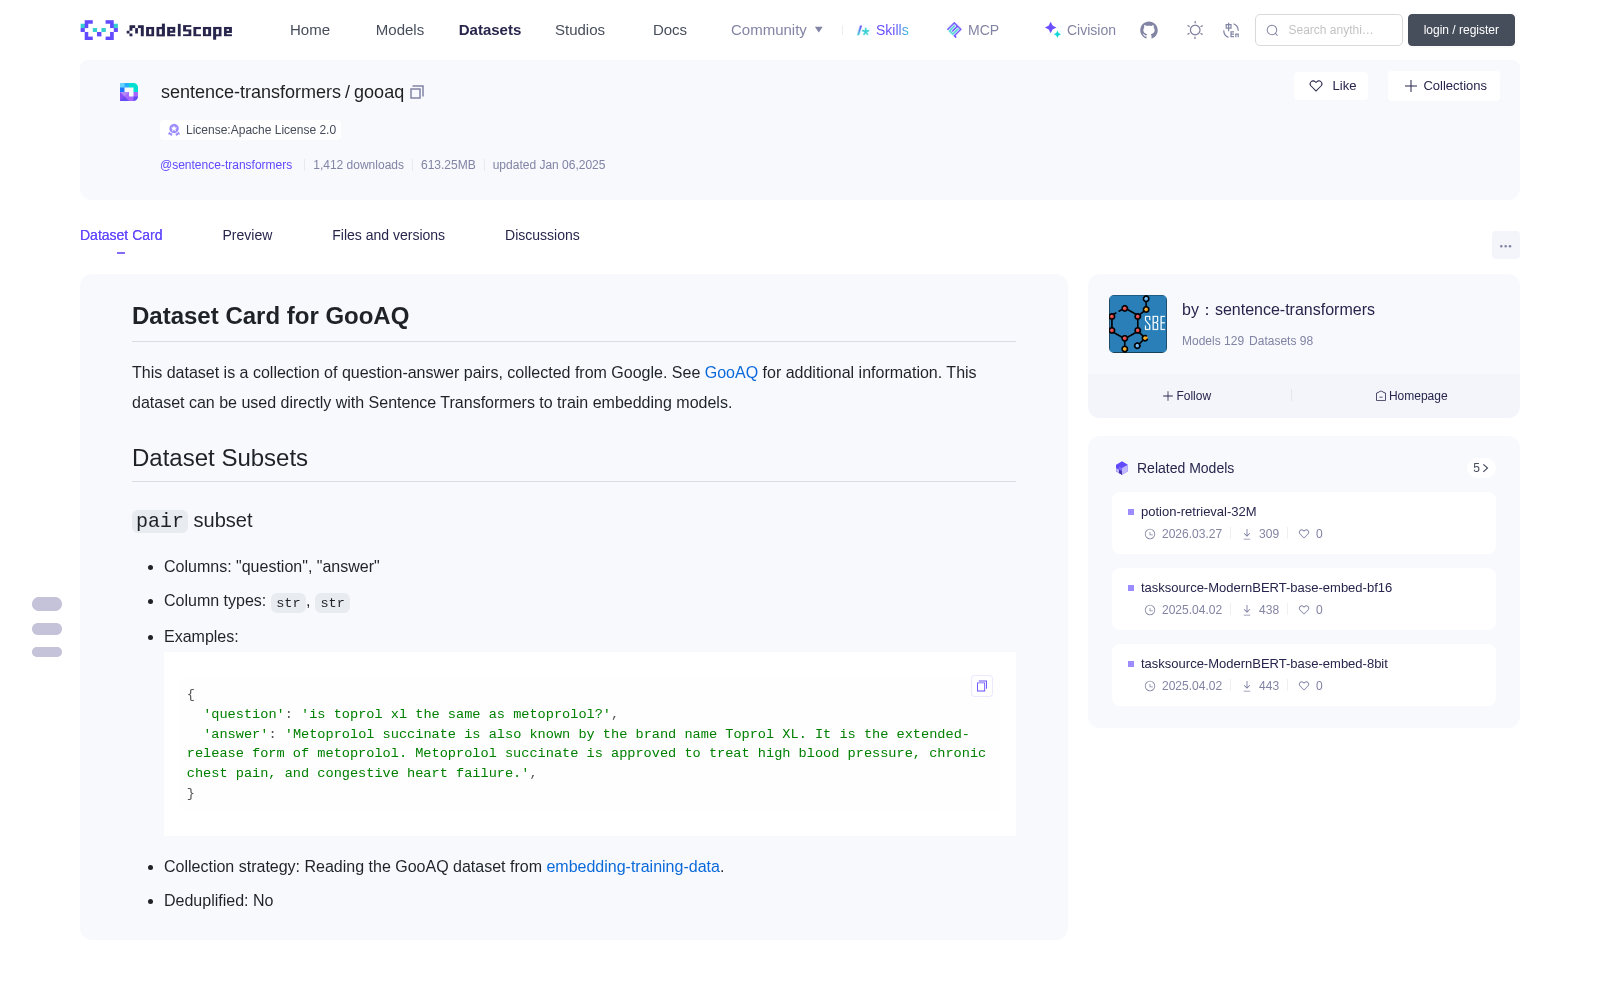Click the sentence-transformers SBERT avatar
Screen dimensions: 1600x1000
coord(1138,324)
